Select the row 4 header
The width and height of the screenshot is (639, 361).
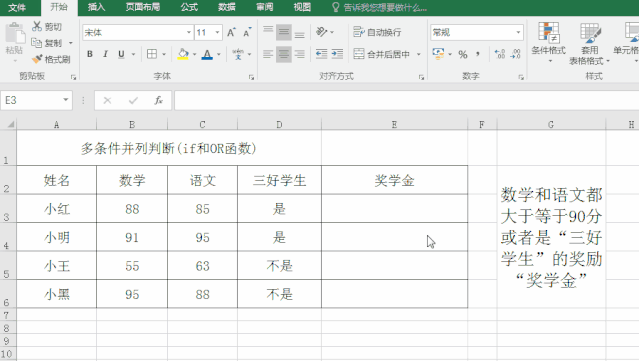click(x=7, y=237)
